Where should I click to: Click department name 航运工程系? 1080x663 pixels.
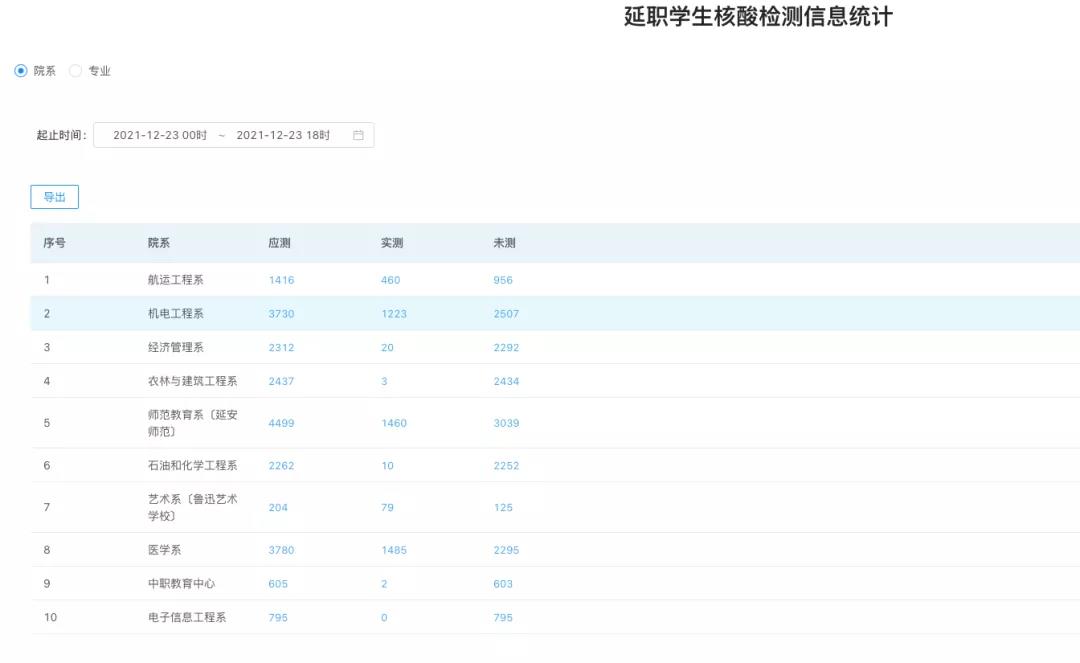click(176, 280)
